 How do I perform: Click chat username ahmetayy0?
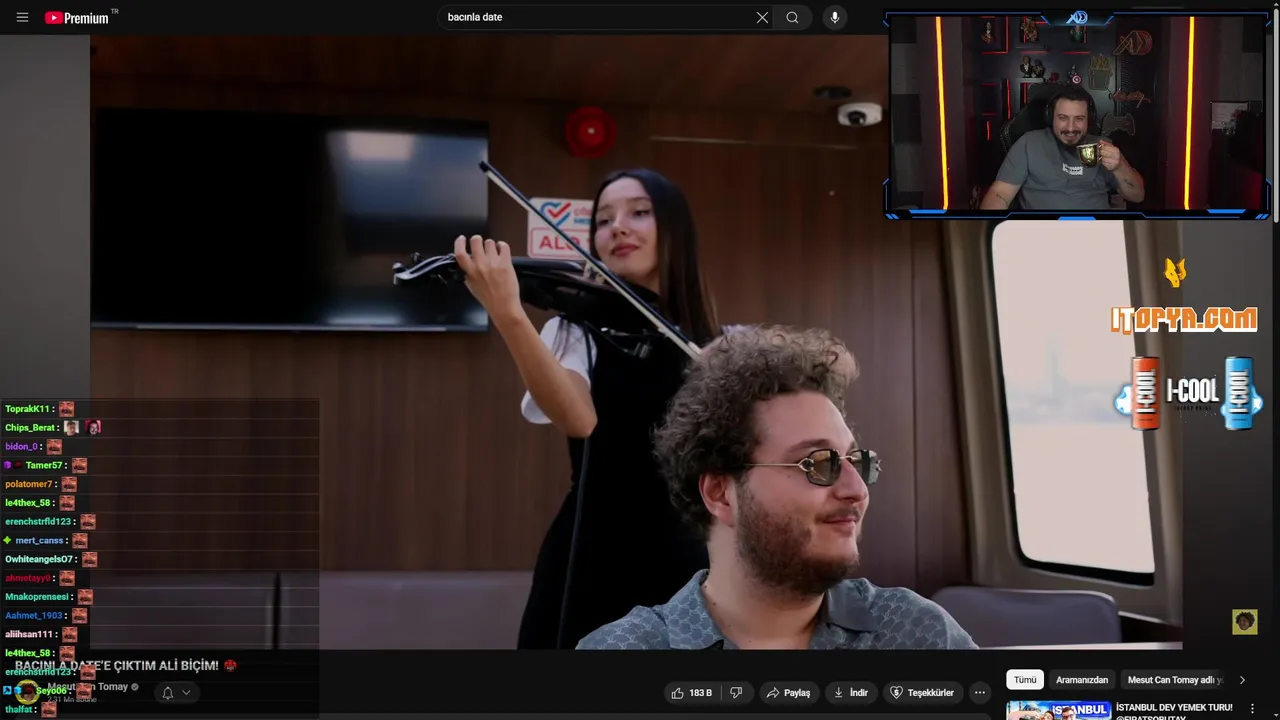[x=27, y=578]
